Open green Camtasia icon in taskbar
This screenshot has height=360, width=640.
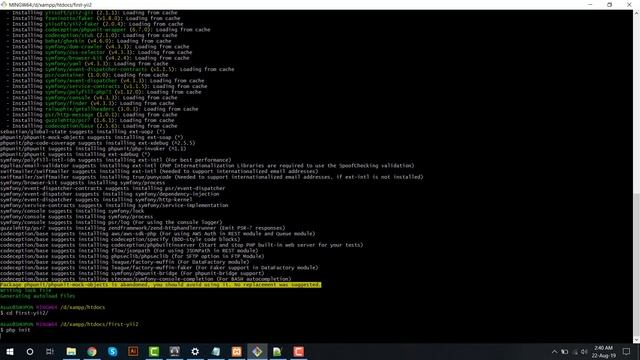(x=154, y=351)
